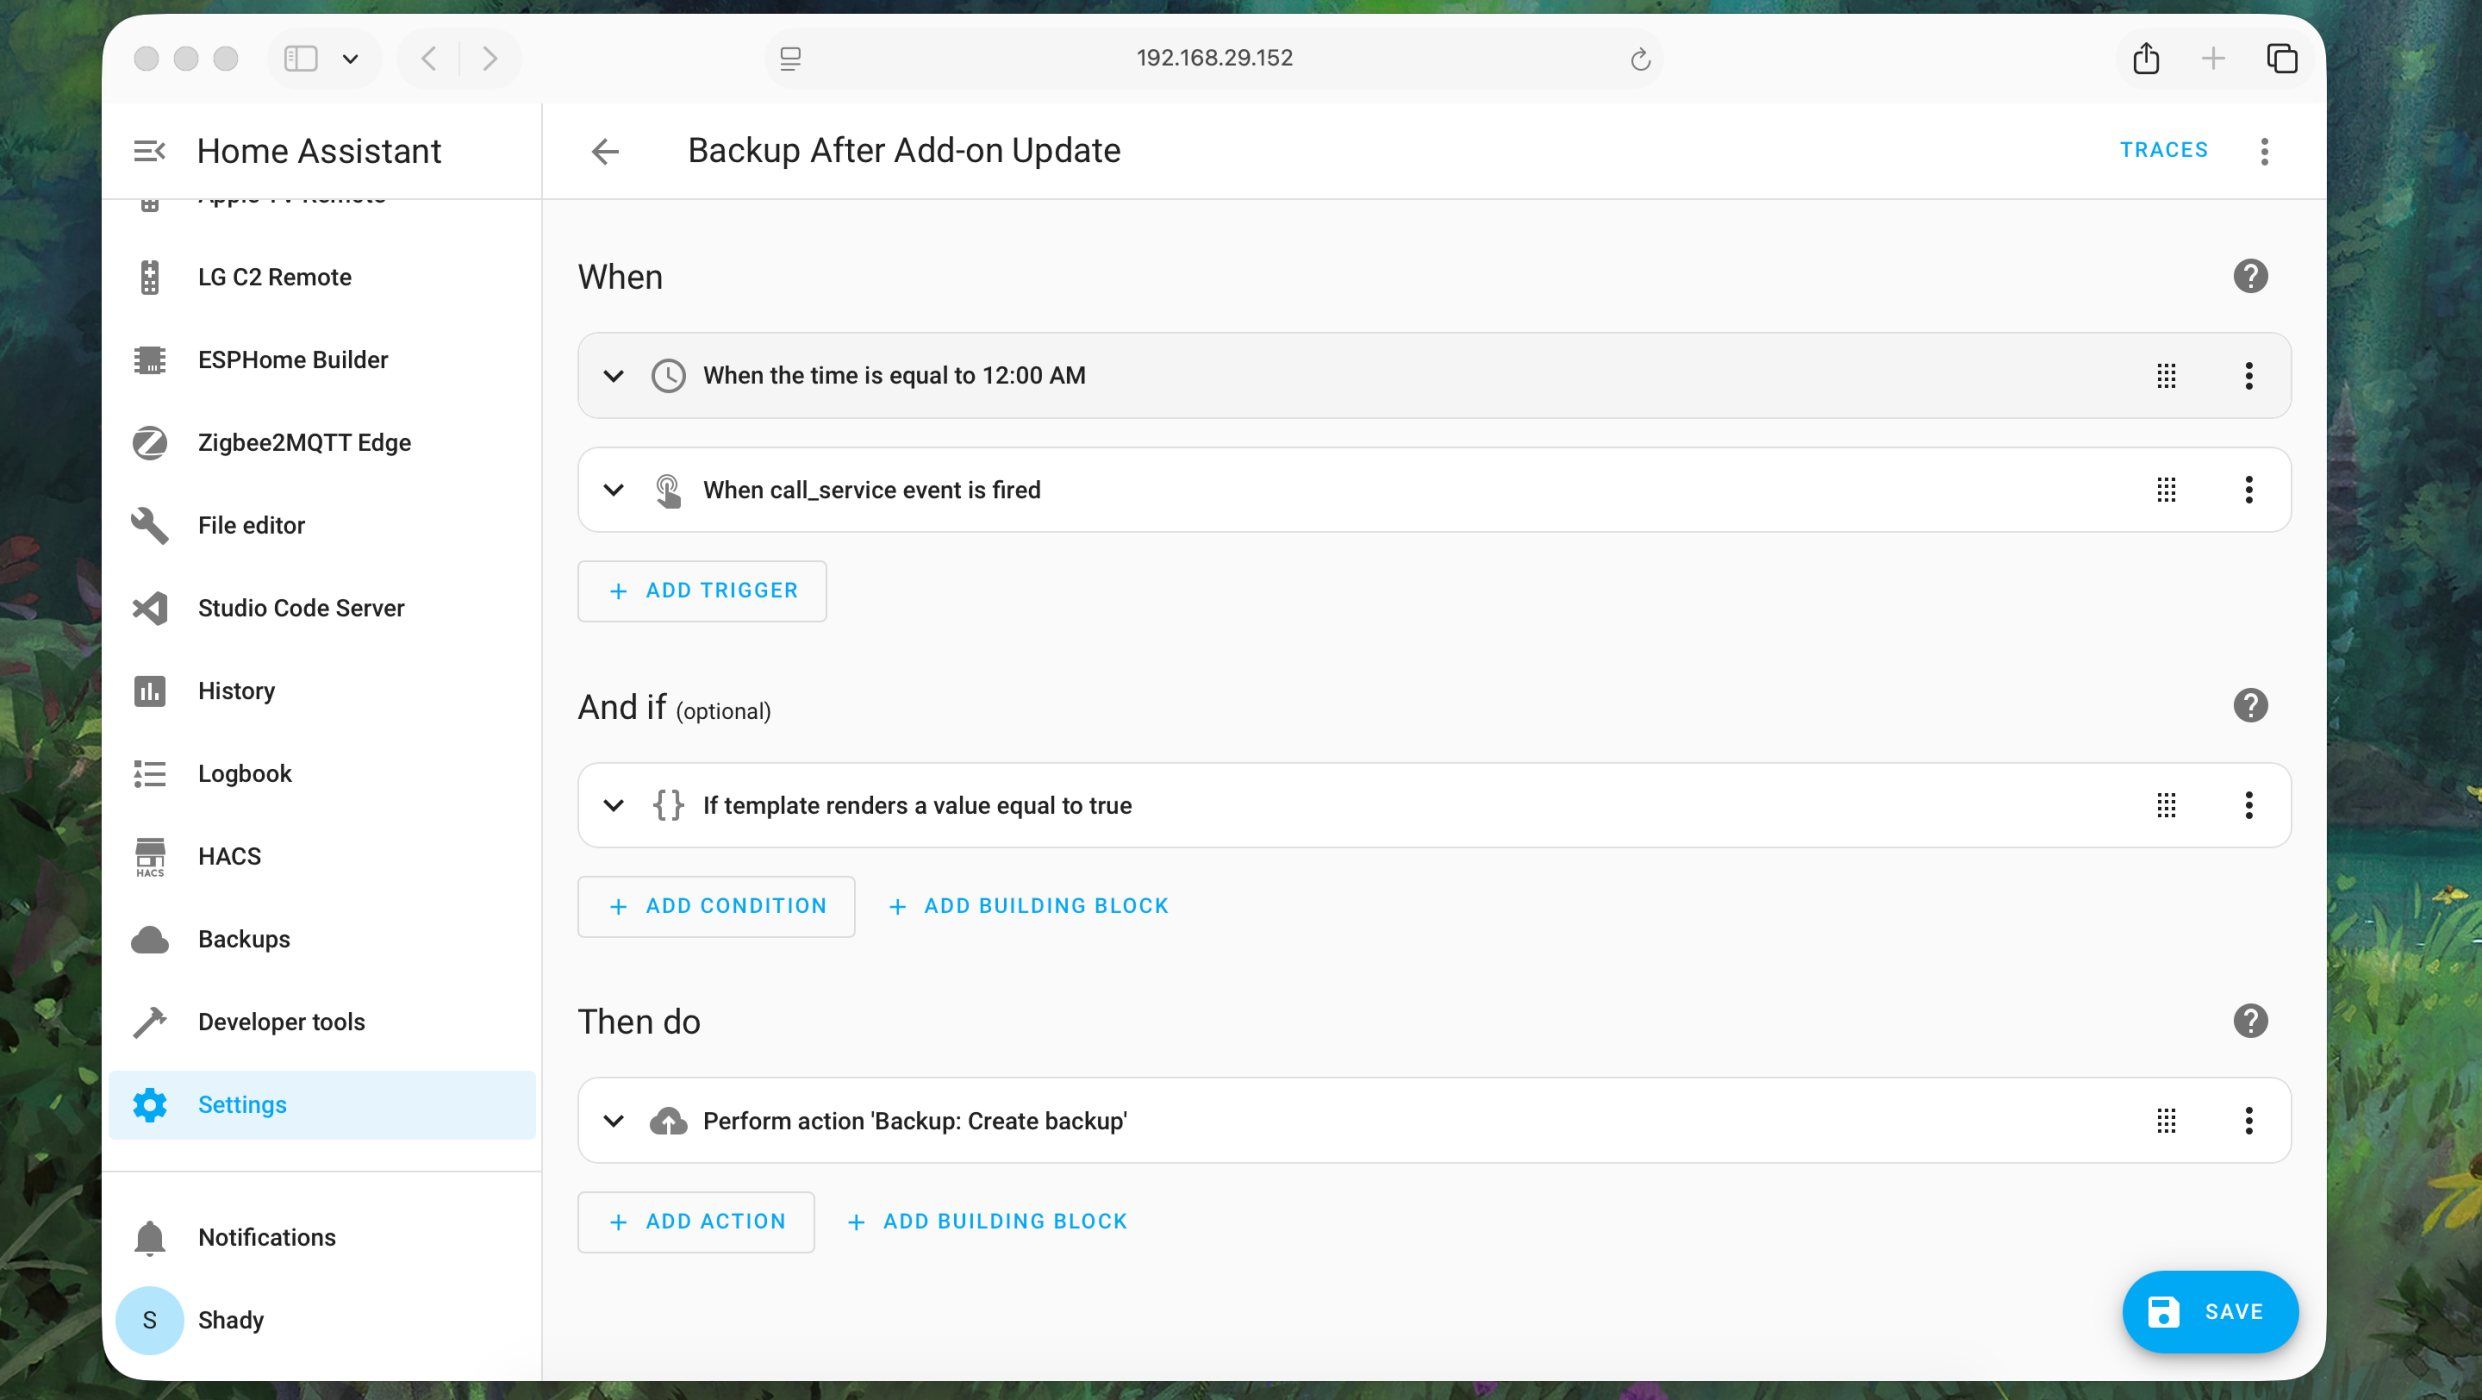Open options menu for call_service event trigger

click(2249, 490)
